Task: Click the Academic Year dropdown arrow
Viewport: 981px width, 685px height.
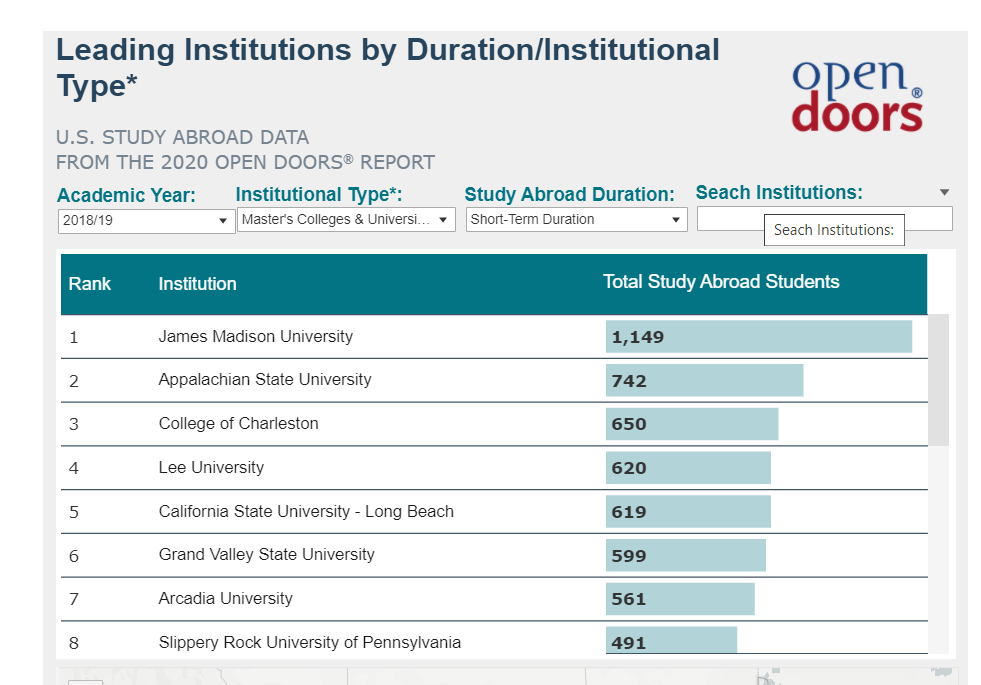Action: click(225, 219)
